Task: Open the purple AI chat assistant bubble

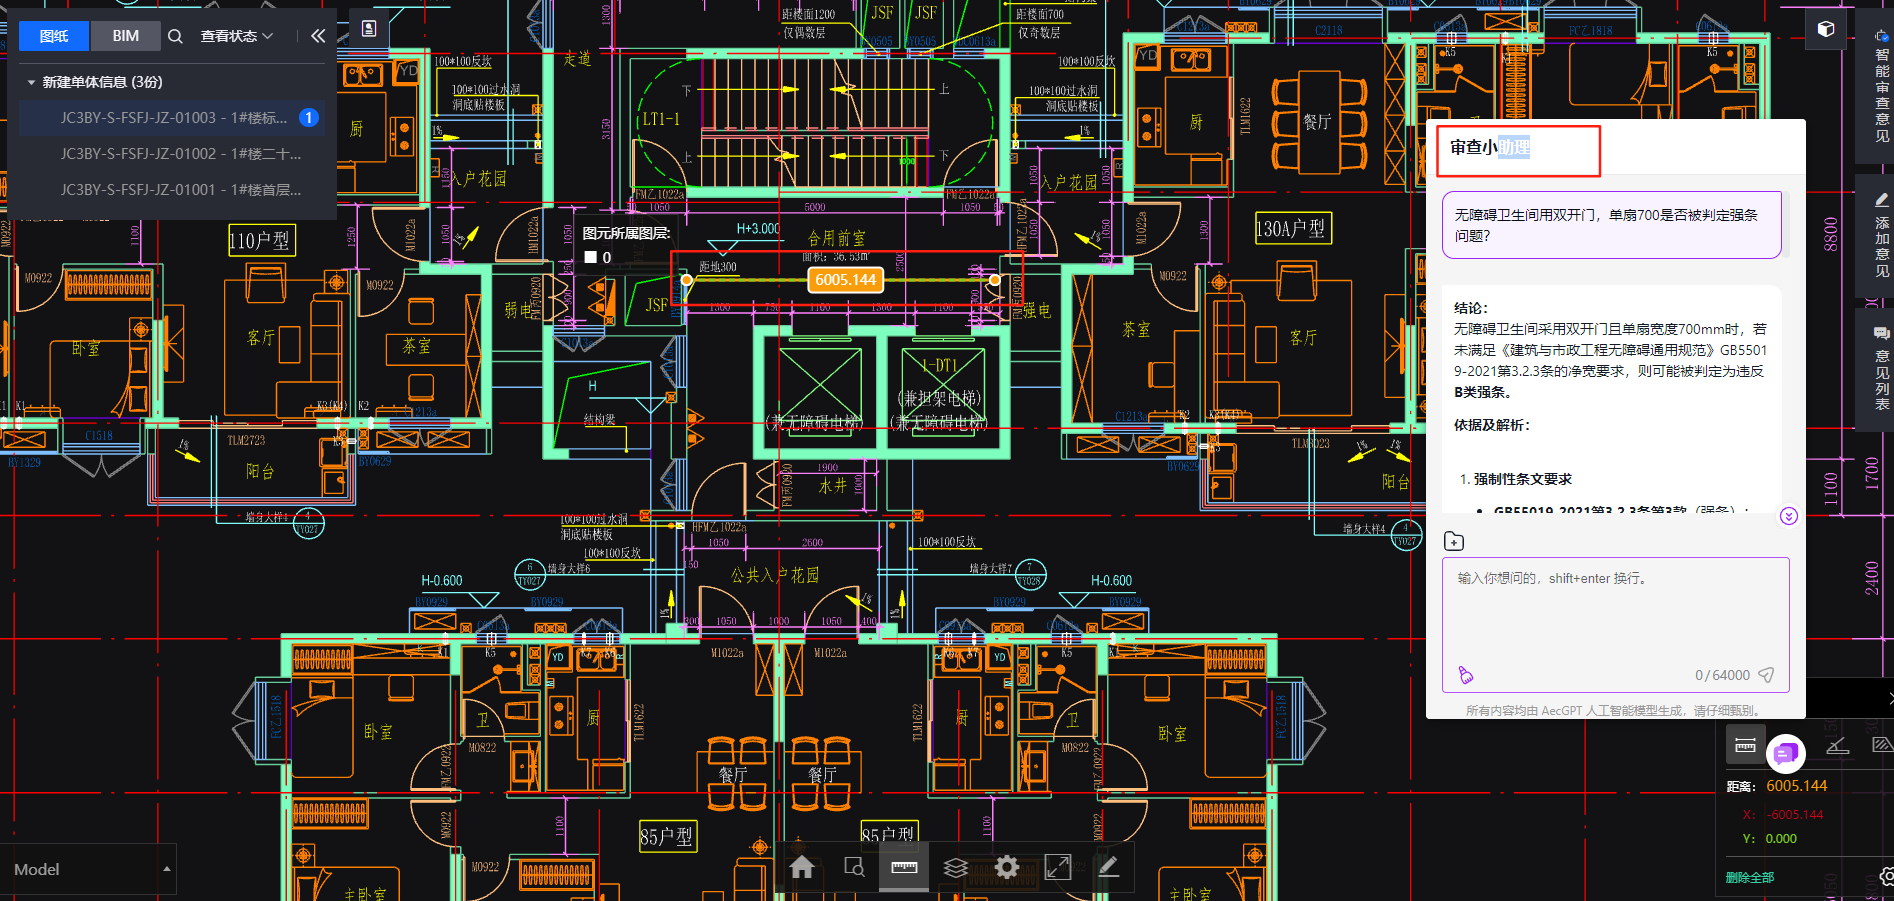Action: tap(1785, 753)
